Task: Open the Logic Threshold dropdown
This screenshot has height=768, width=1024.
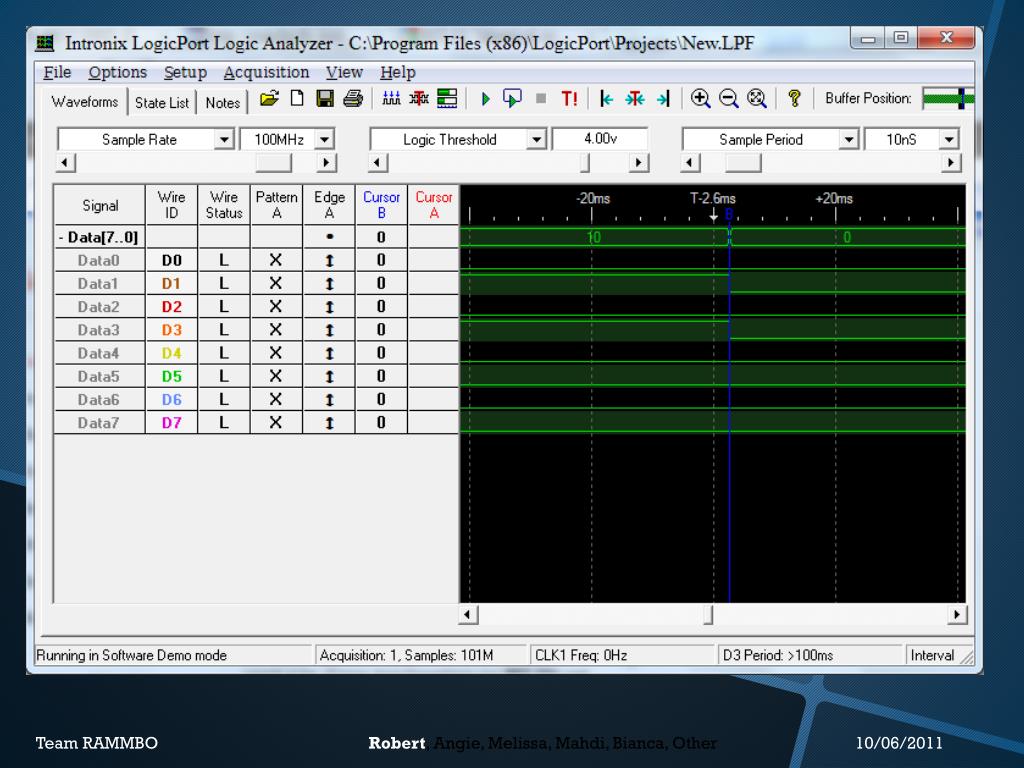Action: [x=537, y=140]
